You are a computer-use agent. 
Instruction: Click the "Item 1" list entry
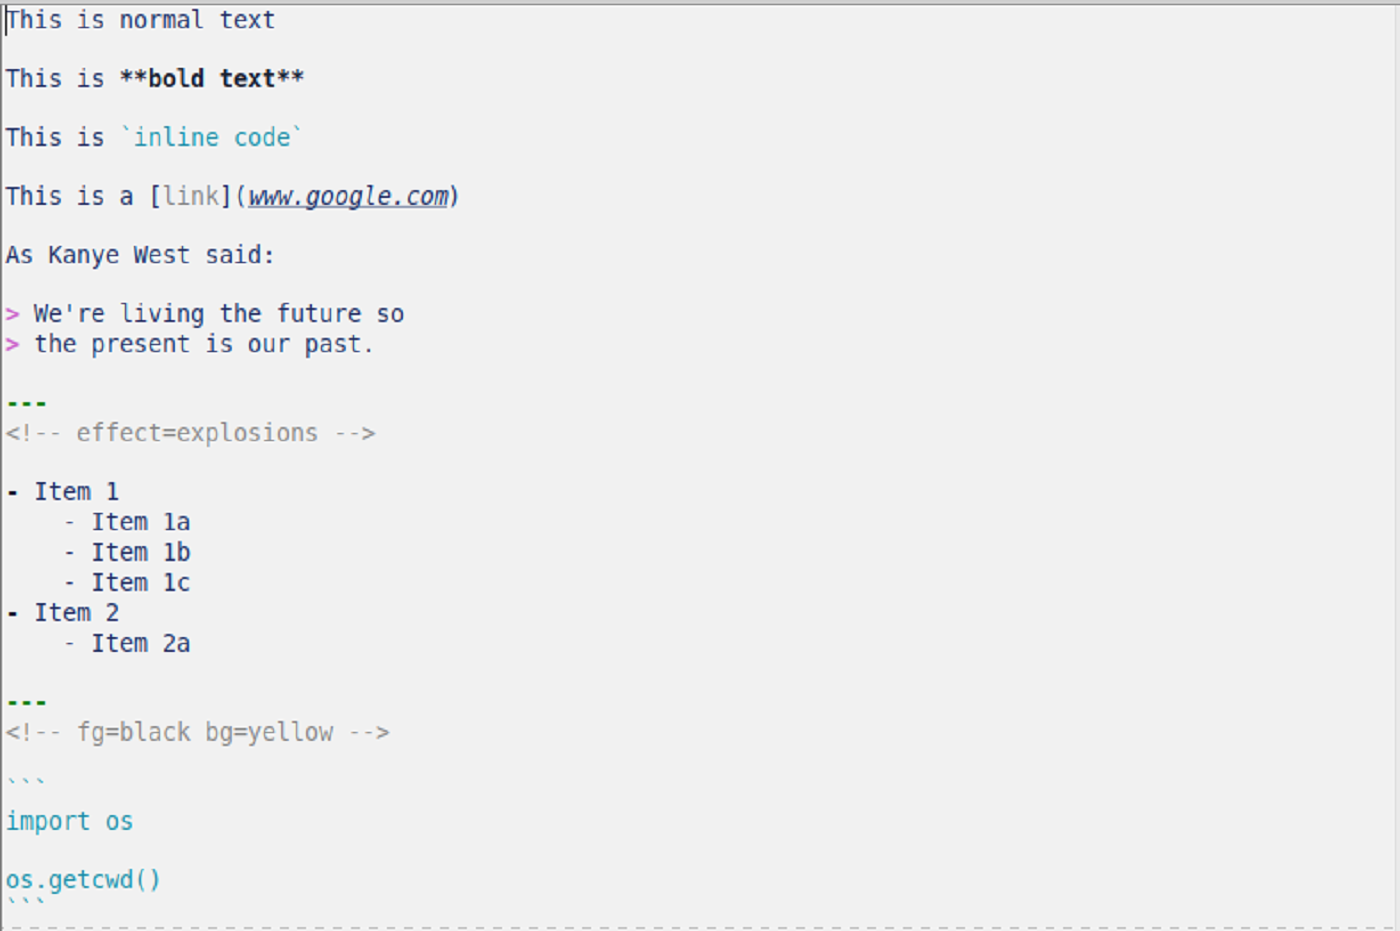tap(76, 492)
